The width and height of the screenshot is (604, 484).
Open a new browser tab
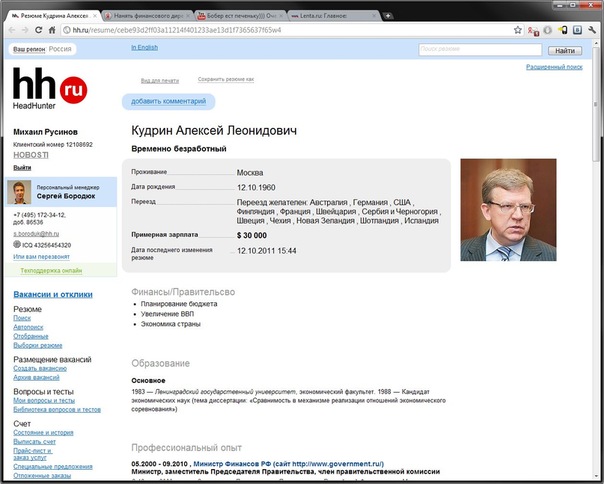coord(388,16)
